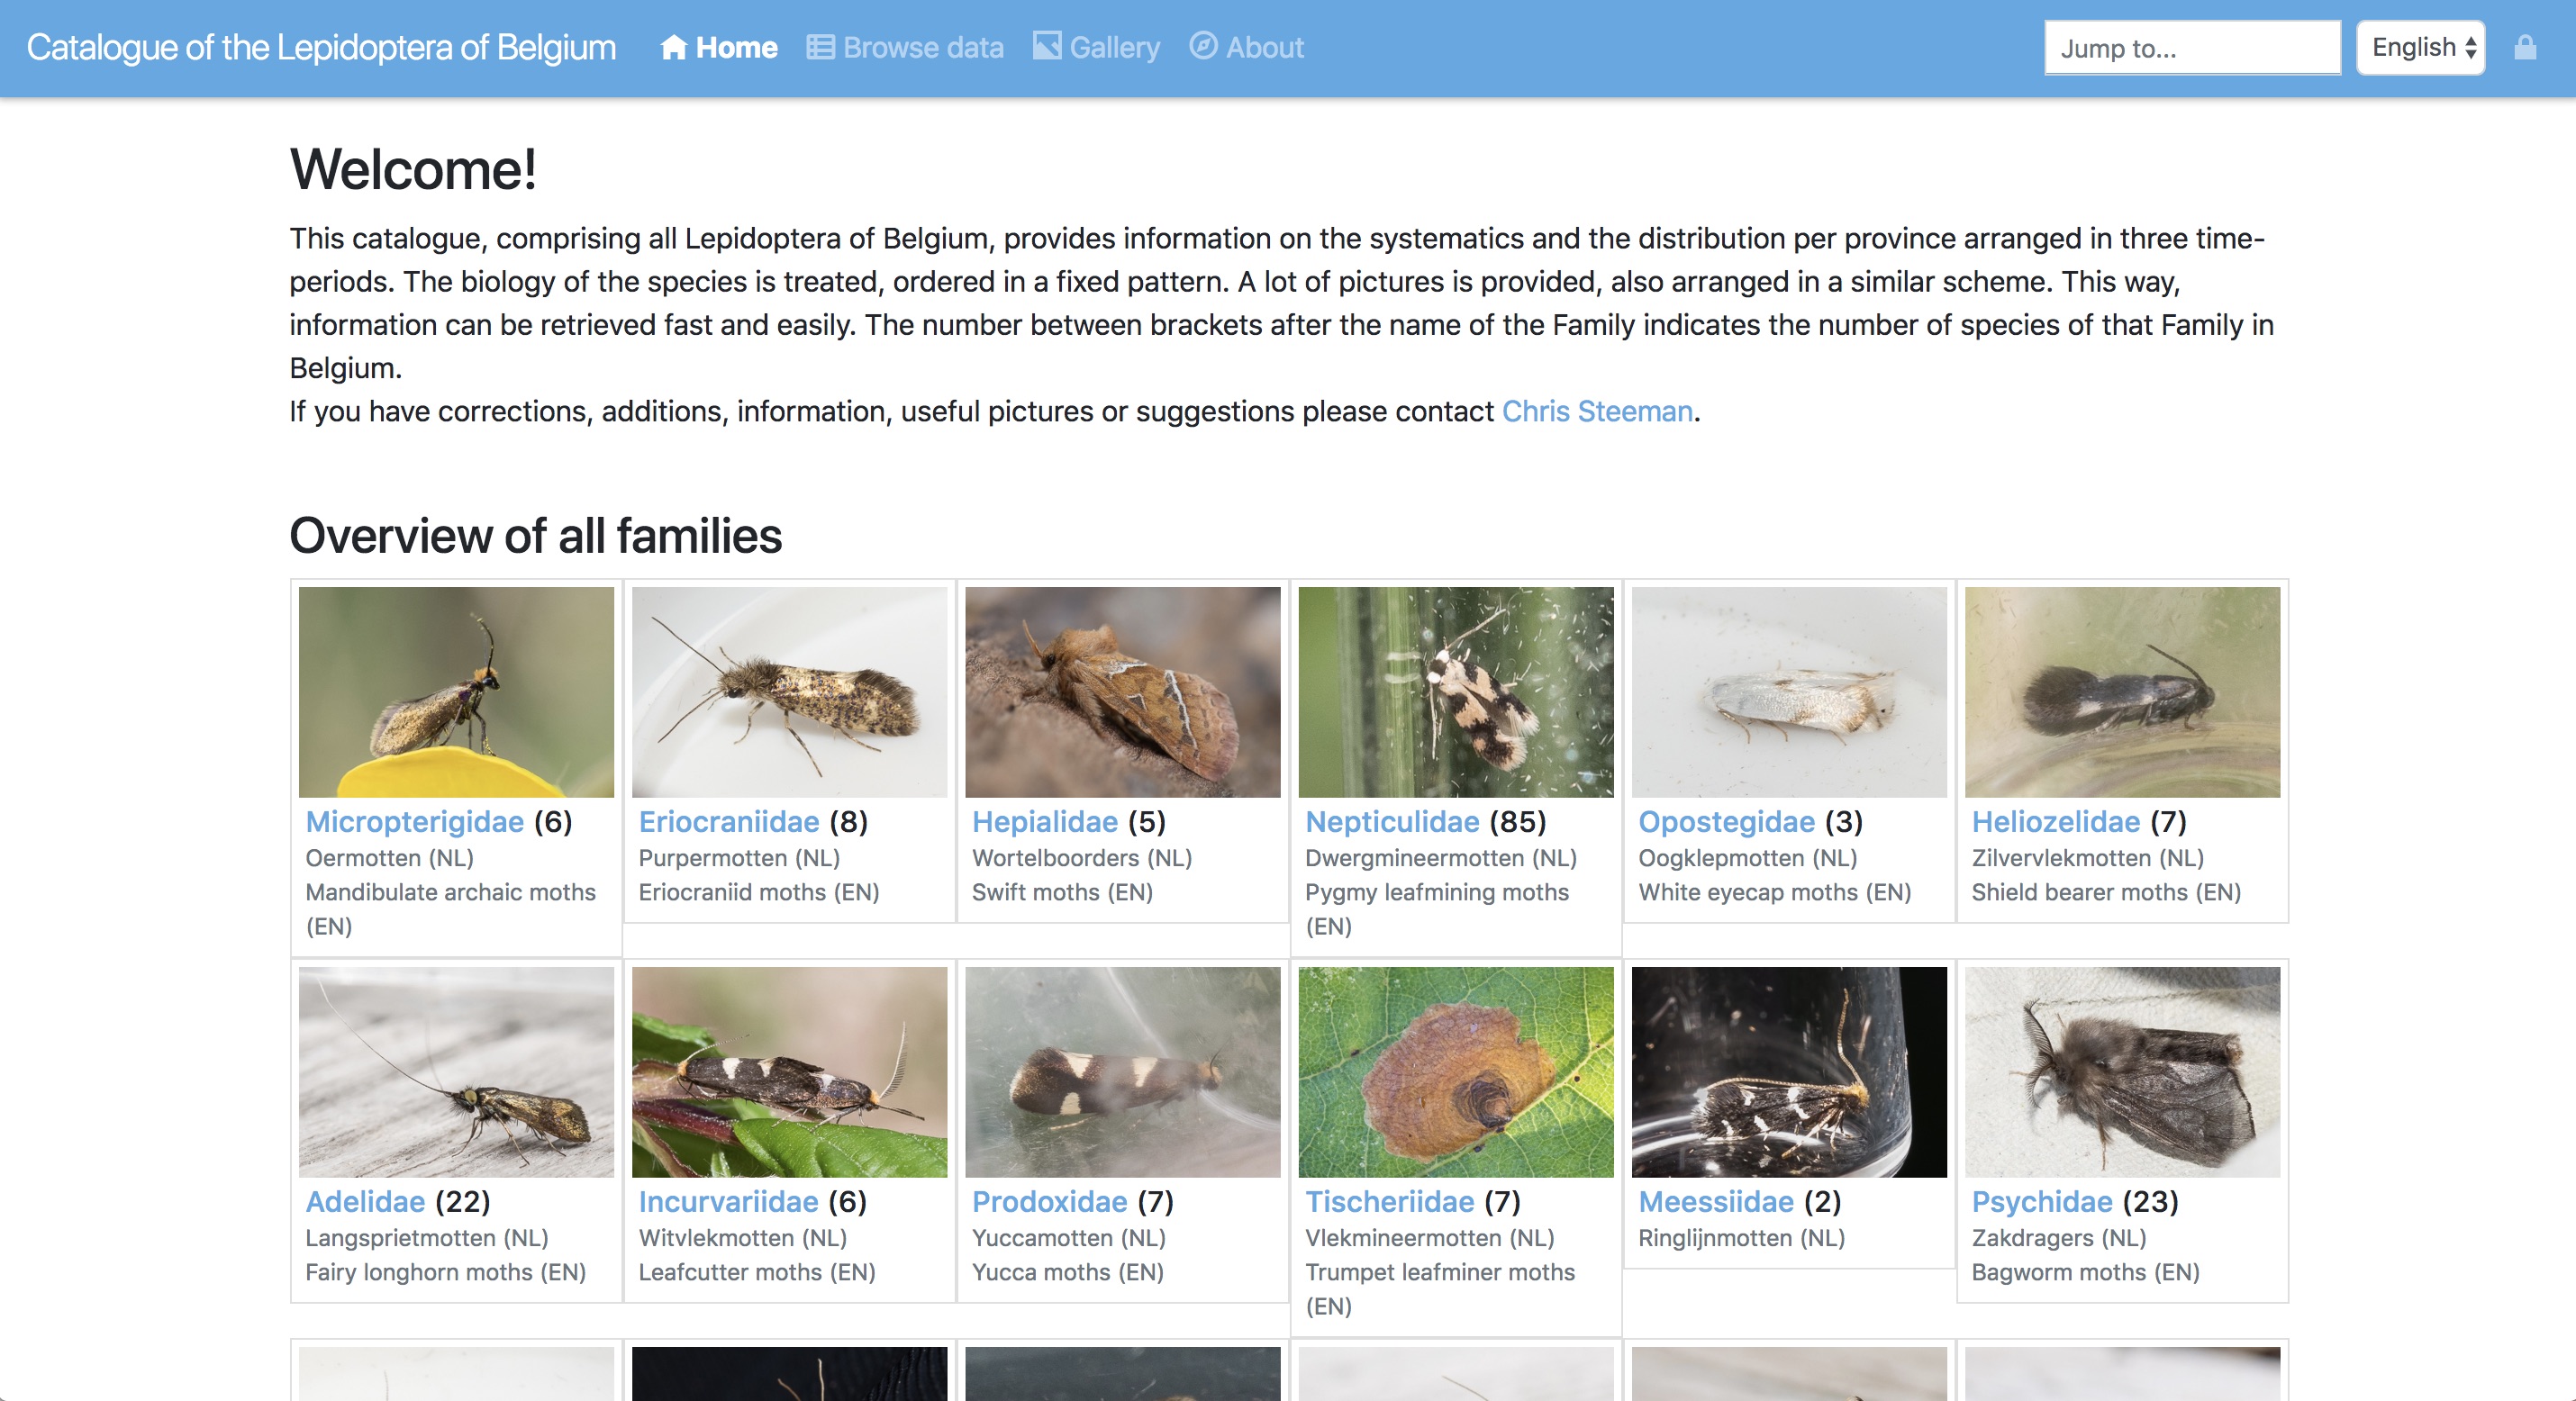Click the Browse data table icon

820,47
